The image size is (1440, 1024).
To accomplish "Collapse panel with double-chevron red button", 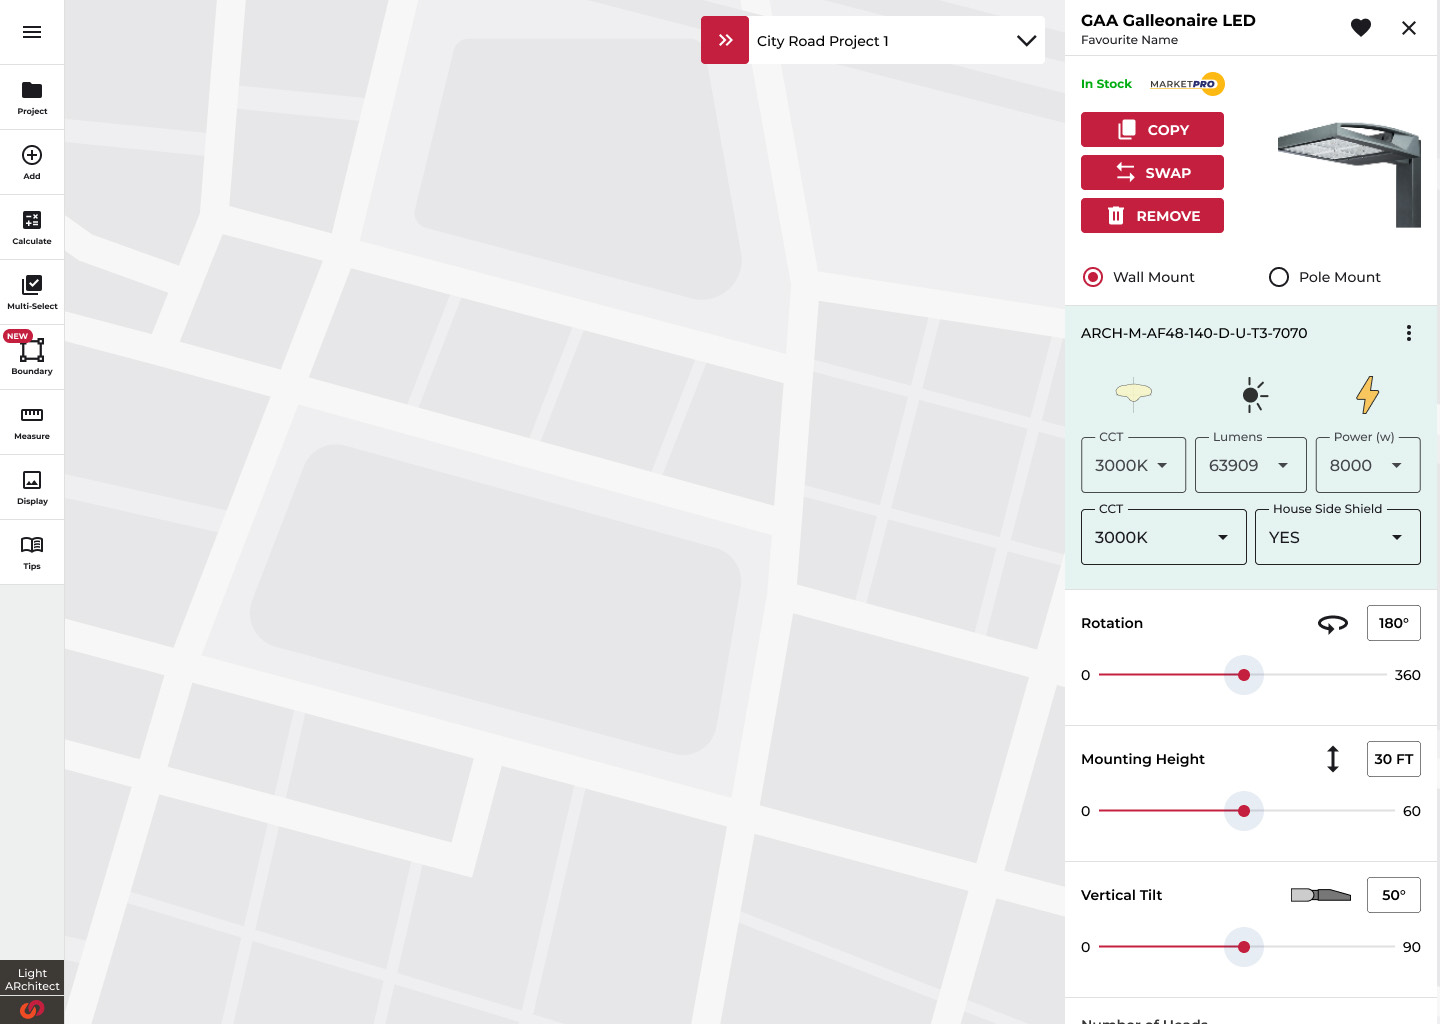I will [725, 40].
